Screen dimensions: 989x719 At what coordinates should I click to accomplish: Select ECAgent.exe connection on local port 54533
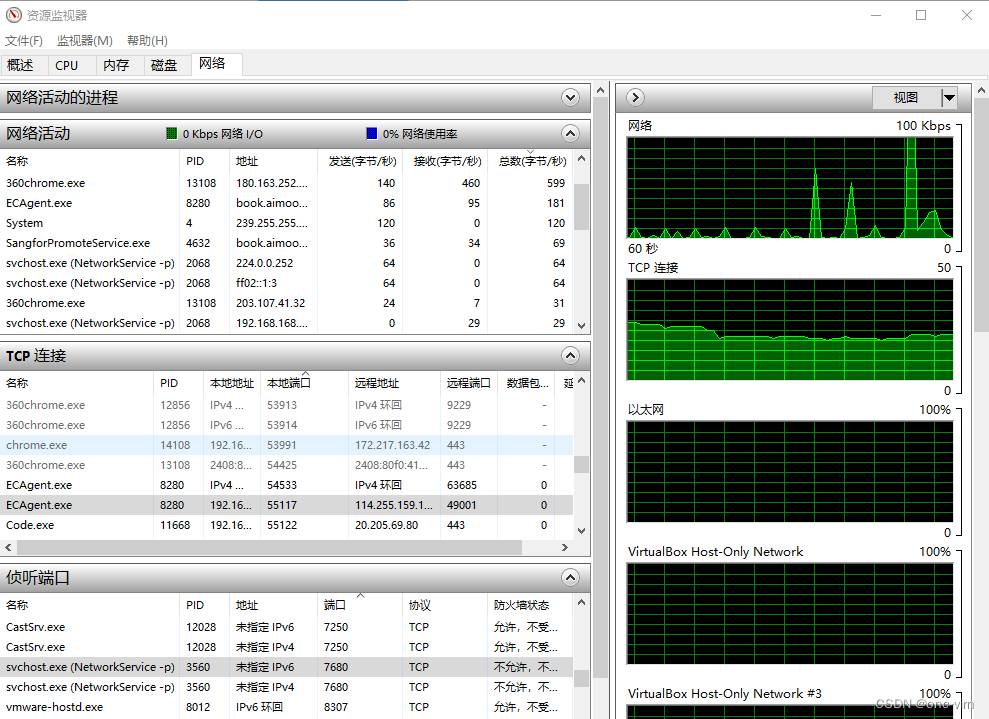(286, 485)
